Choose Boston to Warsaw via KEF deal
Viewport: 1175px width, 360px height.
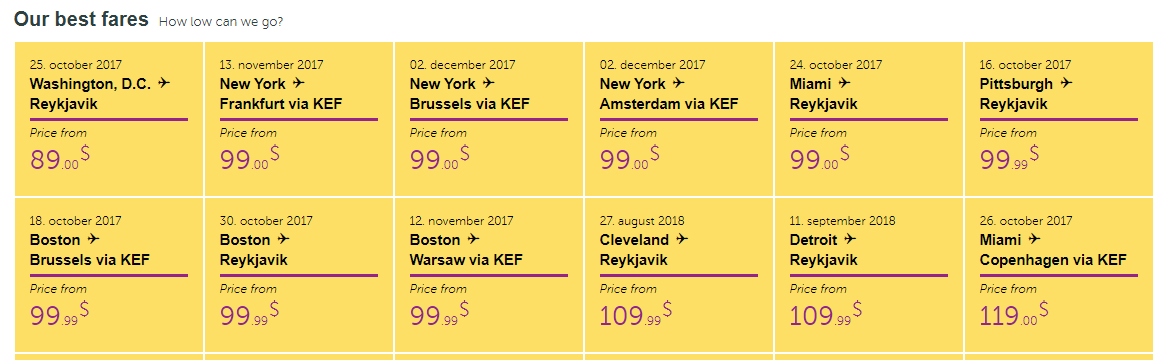[489, 275]
